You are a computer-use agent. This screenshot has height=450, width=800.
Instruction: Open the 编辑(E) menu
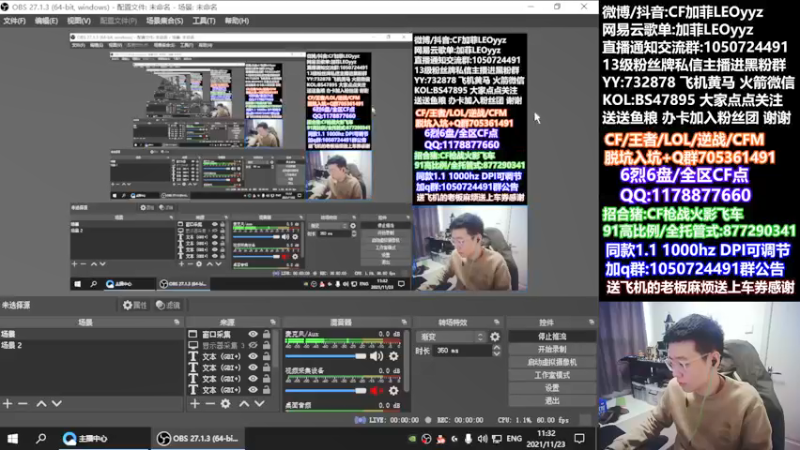[x=46, y=21]
